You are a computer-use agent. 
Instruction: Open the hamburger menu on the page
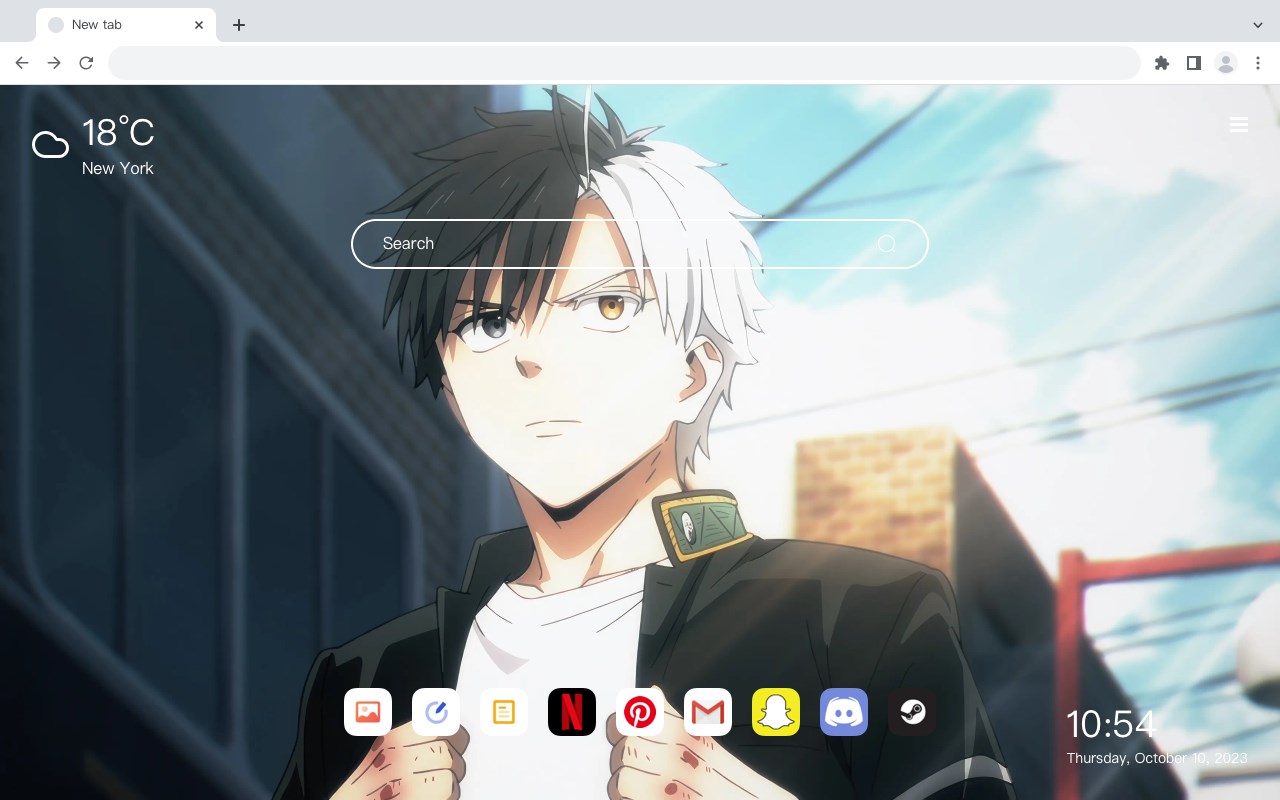coord(1239,125)
